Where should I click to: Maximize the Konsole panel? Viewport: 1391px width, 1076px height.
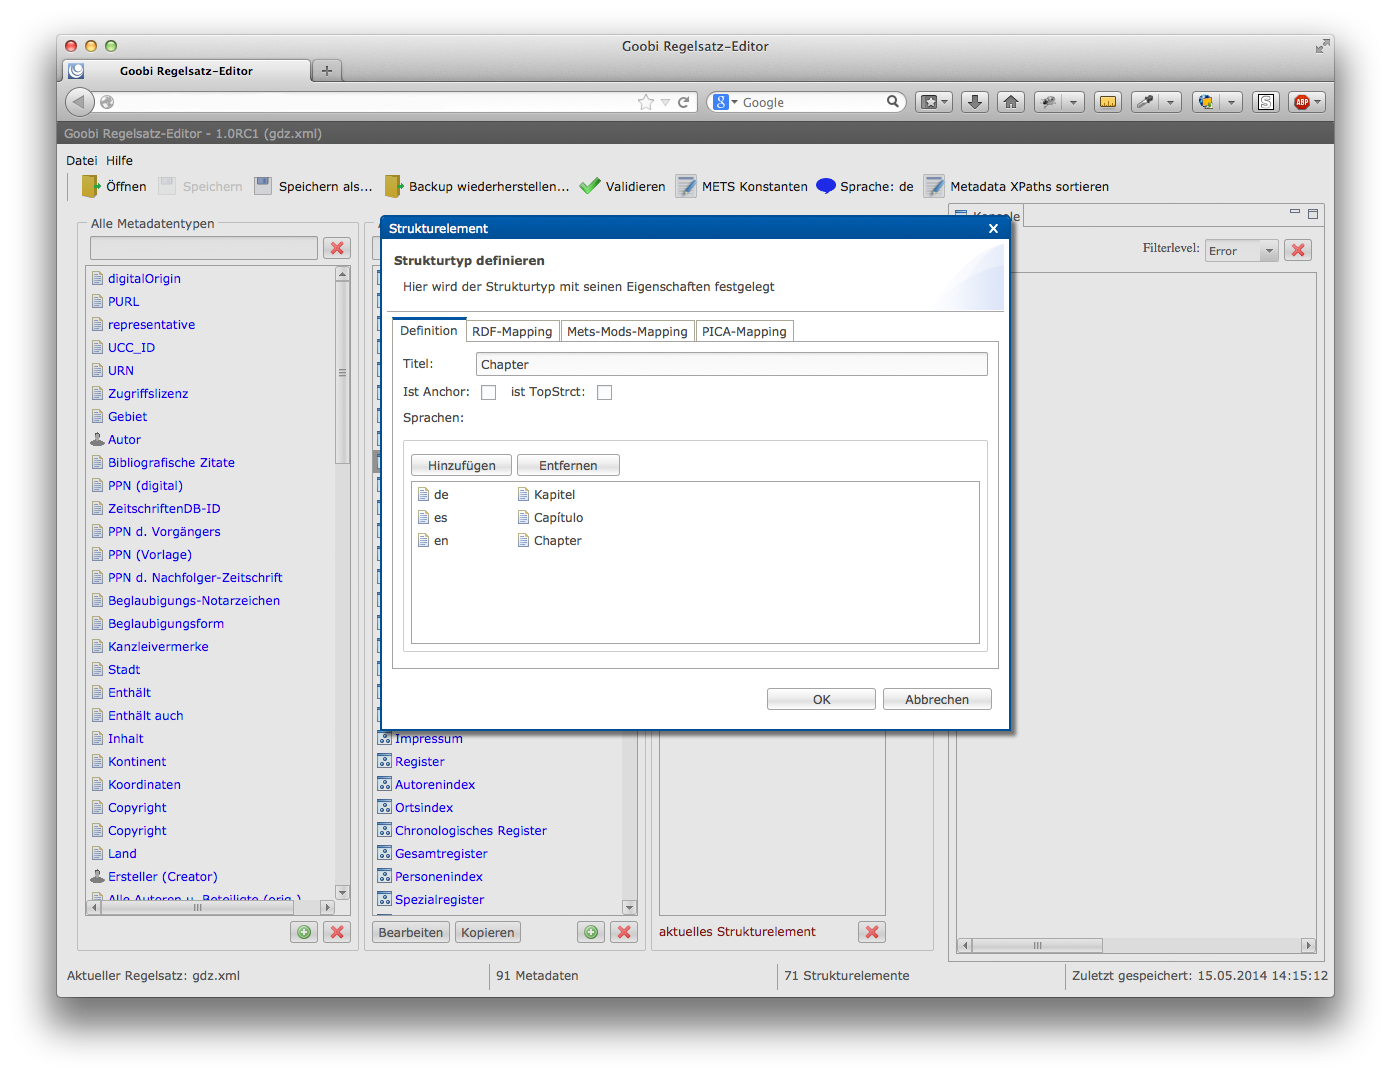pyautogui.click(x=1313, y=213)
